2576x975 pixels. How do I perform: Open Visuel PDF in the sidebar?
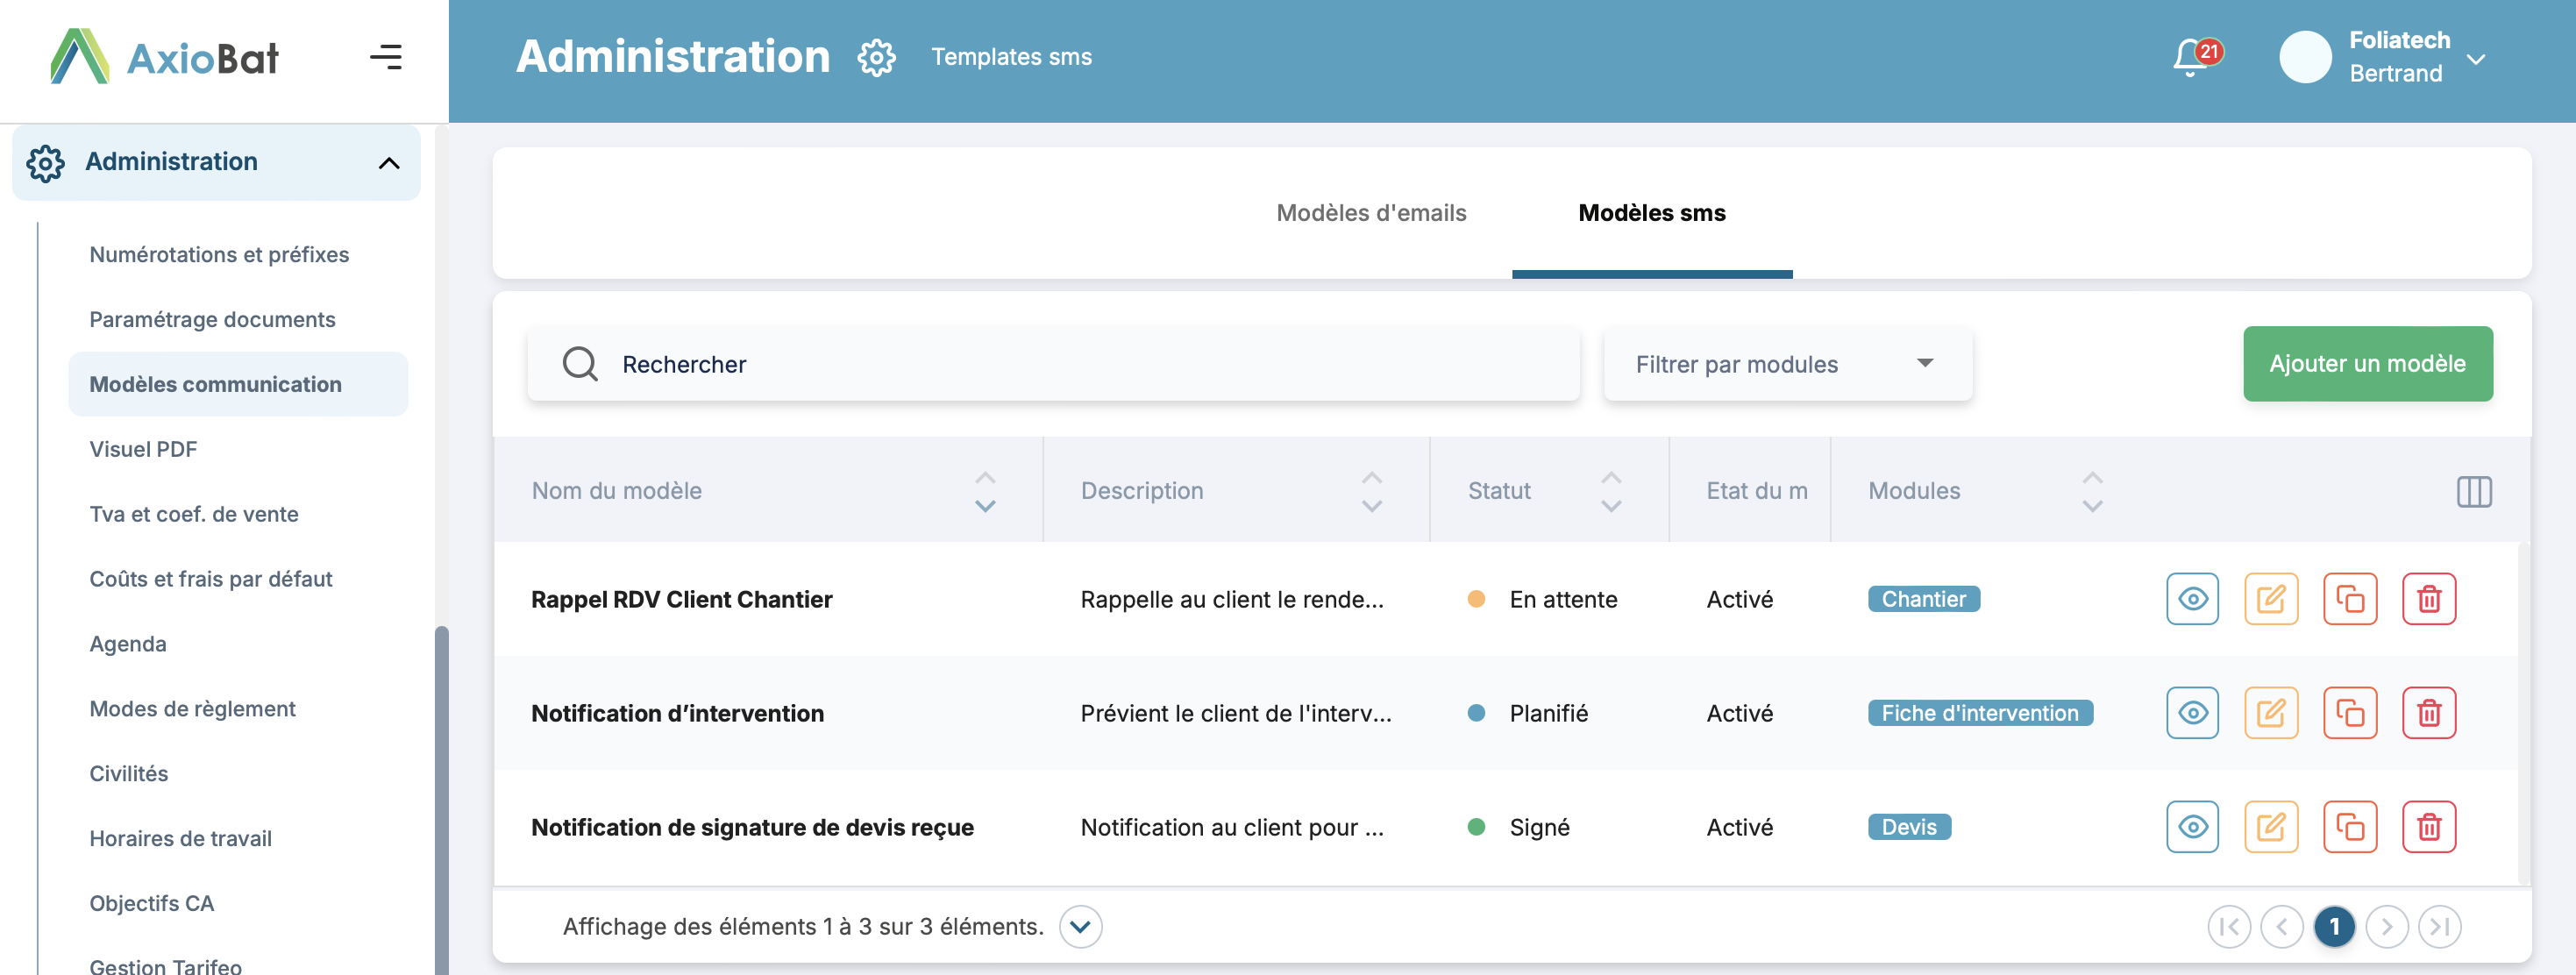pyautogui.click(x=143, y=449)
